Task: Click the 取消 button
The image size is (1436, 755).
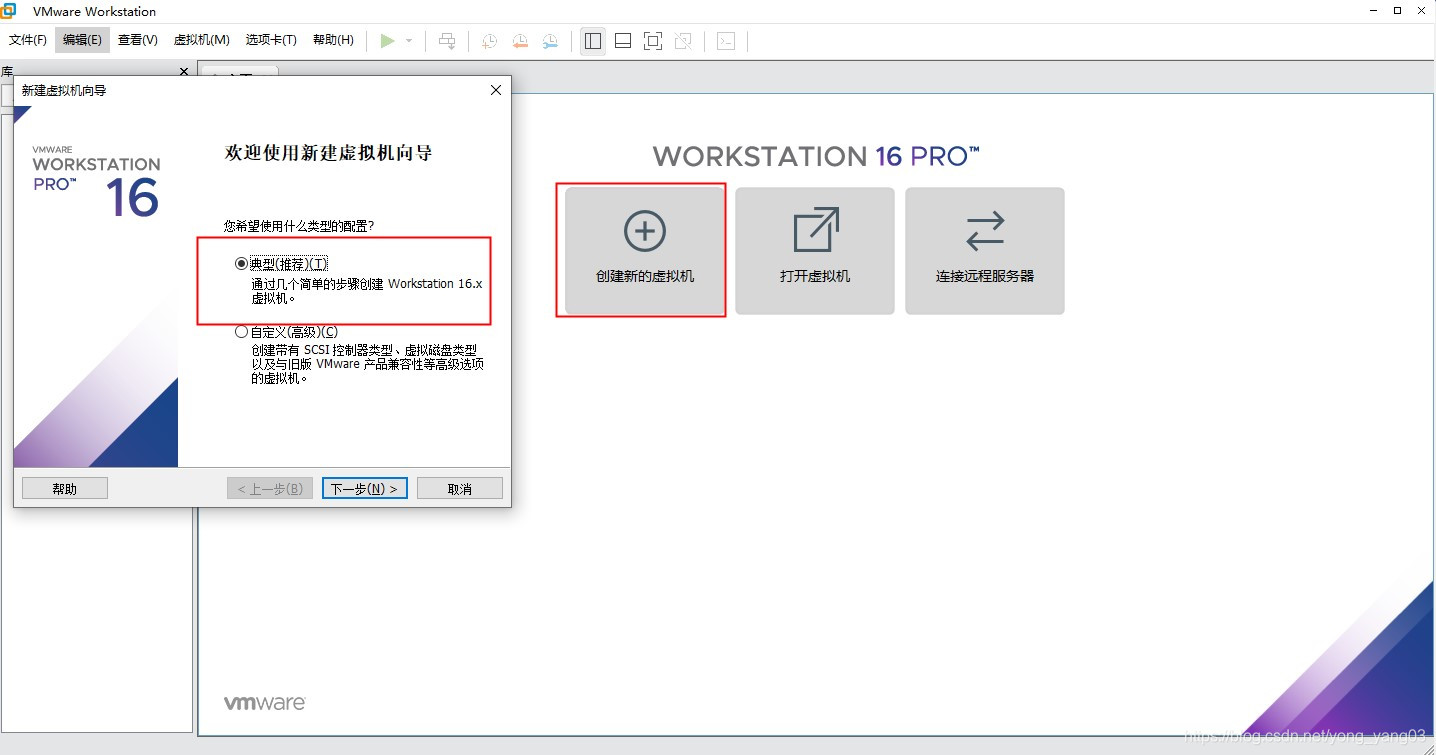Action: (x=460, y=488)
